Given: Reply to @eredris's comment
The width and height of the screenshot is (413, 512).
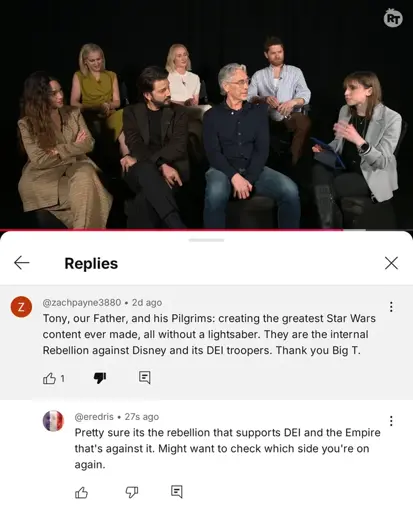Looking at the screenshot, I should coord(177,492).
